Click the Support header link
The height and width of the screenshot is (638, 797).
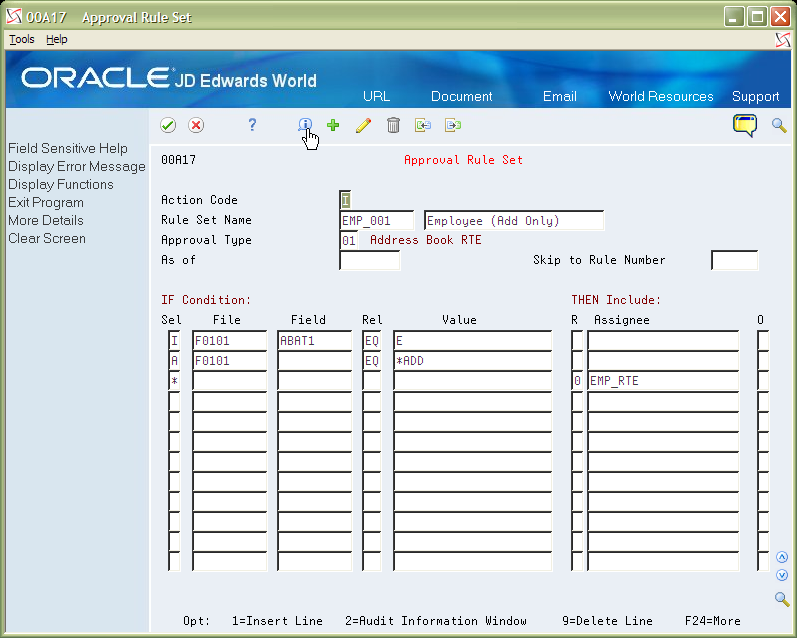[755, 96]
